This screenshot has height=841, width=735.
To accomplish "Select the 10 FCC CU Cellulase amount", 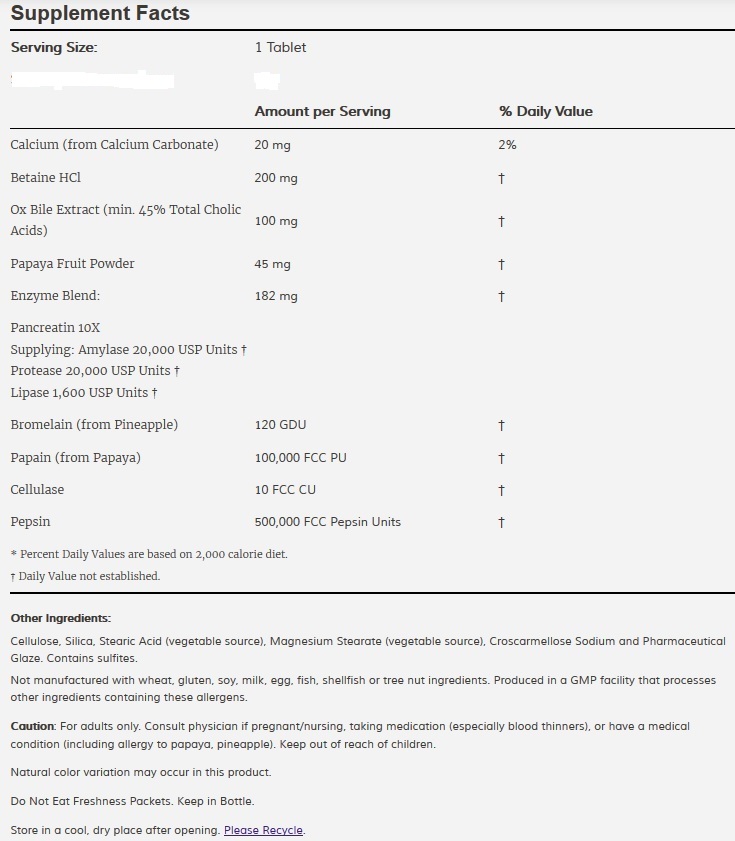I will 285,490.
